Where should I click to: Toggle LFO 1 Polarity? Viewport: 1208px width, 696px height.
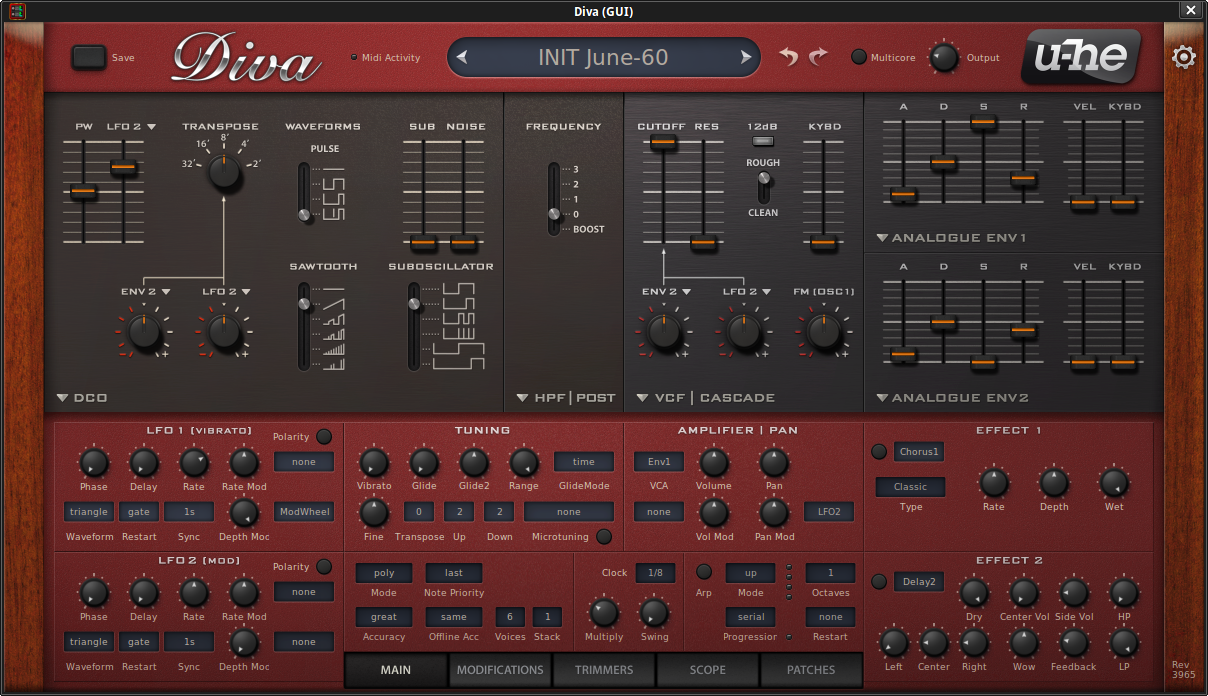point(324,437)
